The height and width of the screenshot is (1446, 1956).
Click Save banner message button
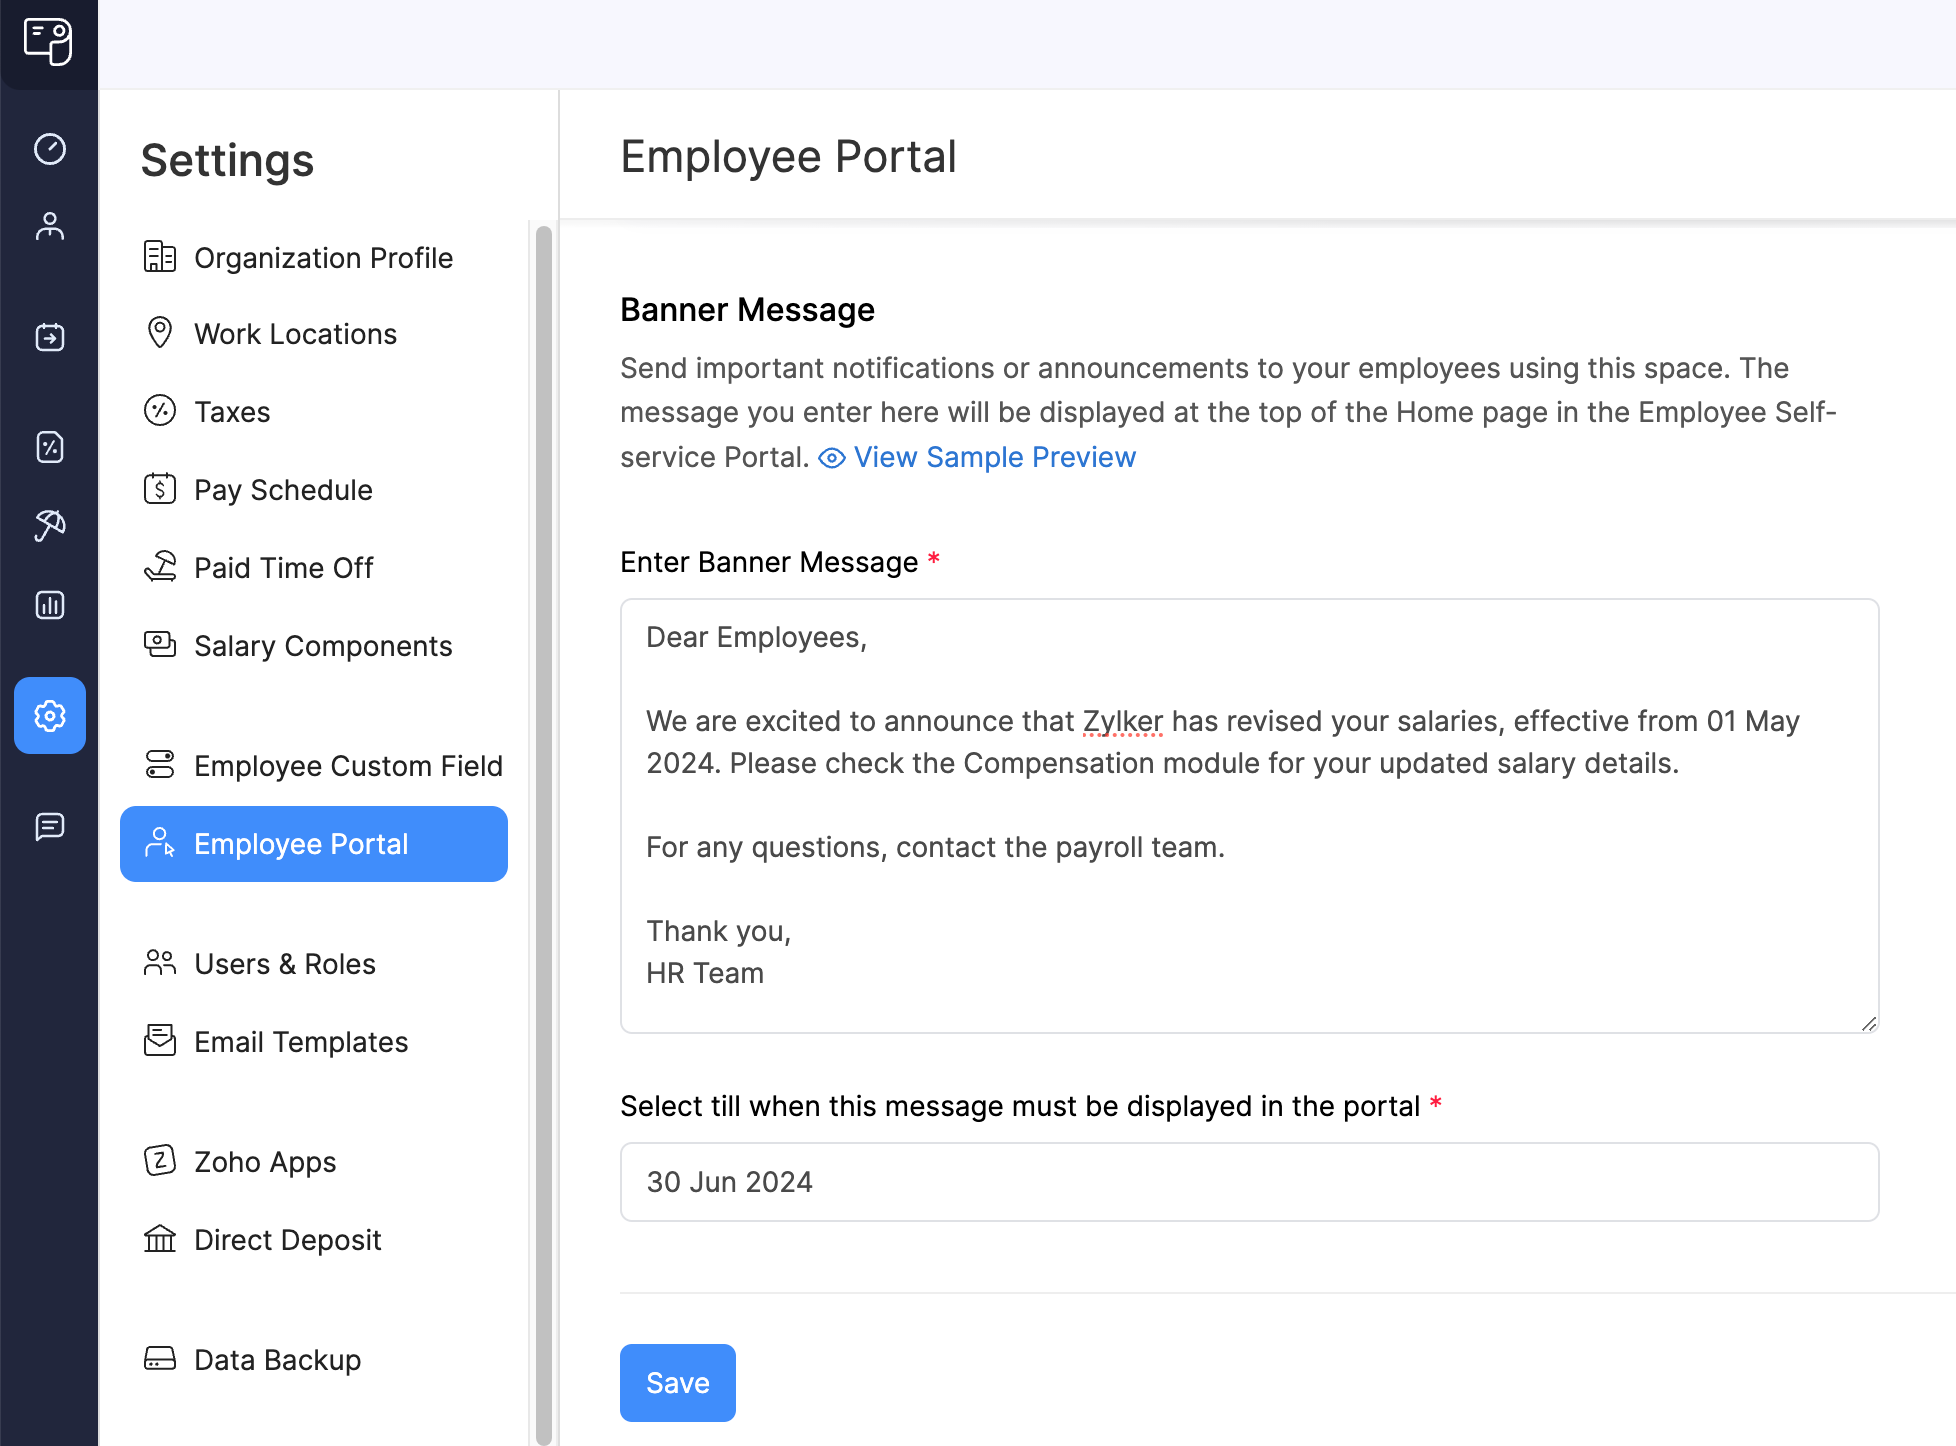point(677,1382)
